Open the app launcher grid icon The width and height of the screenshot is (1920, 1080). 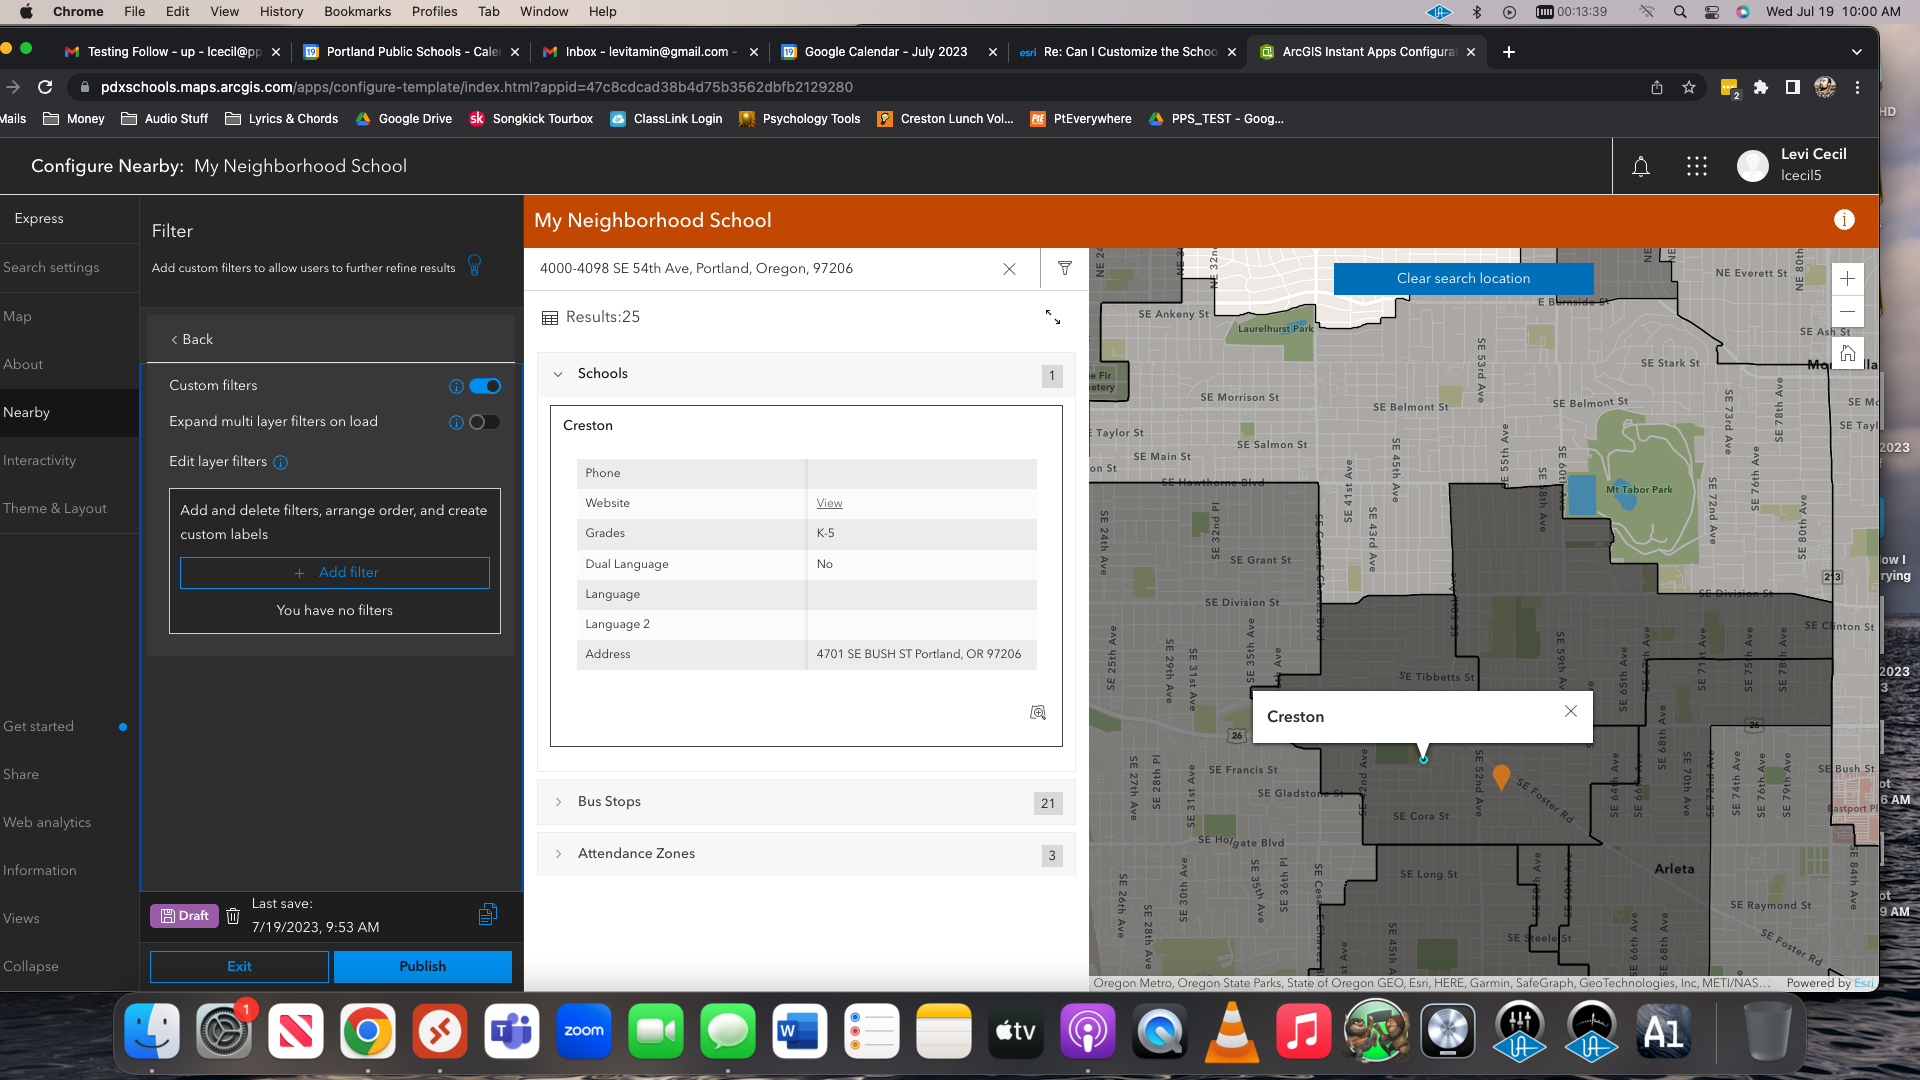[1696, 166]
